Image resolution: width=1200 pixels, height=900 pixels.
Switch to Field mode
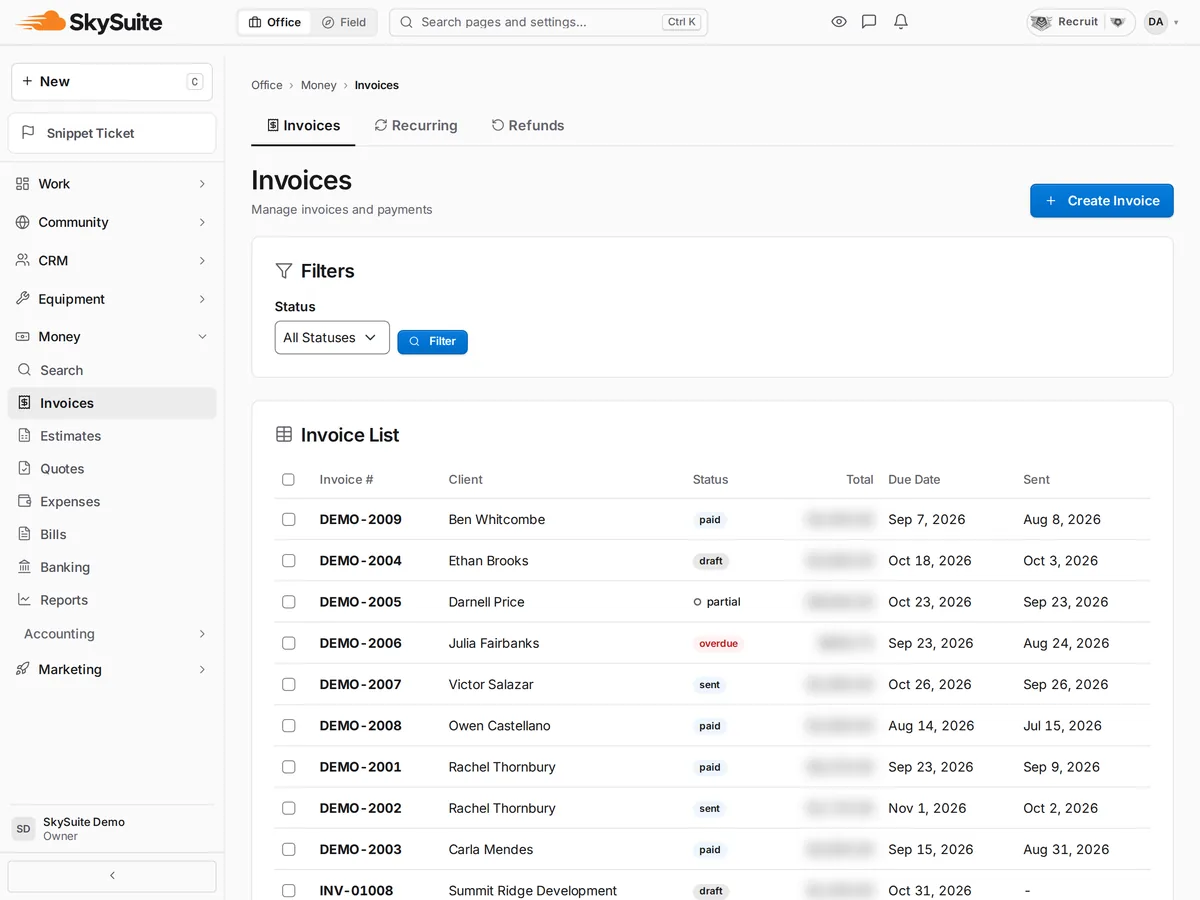(x=344, y=22)
